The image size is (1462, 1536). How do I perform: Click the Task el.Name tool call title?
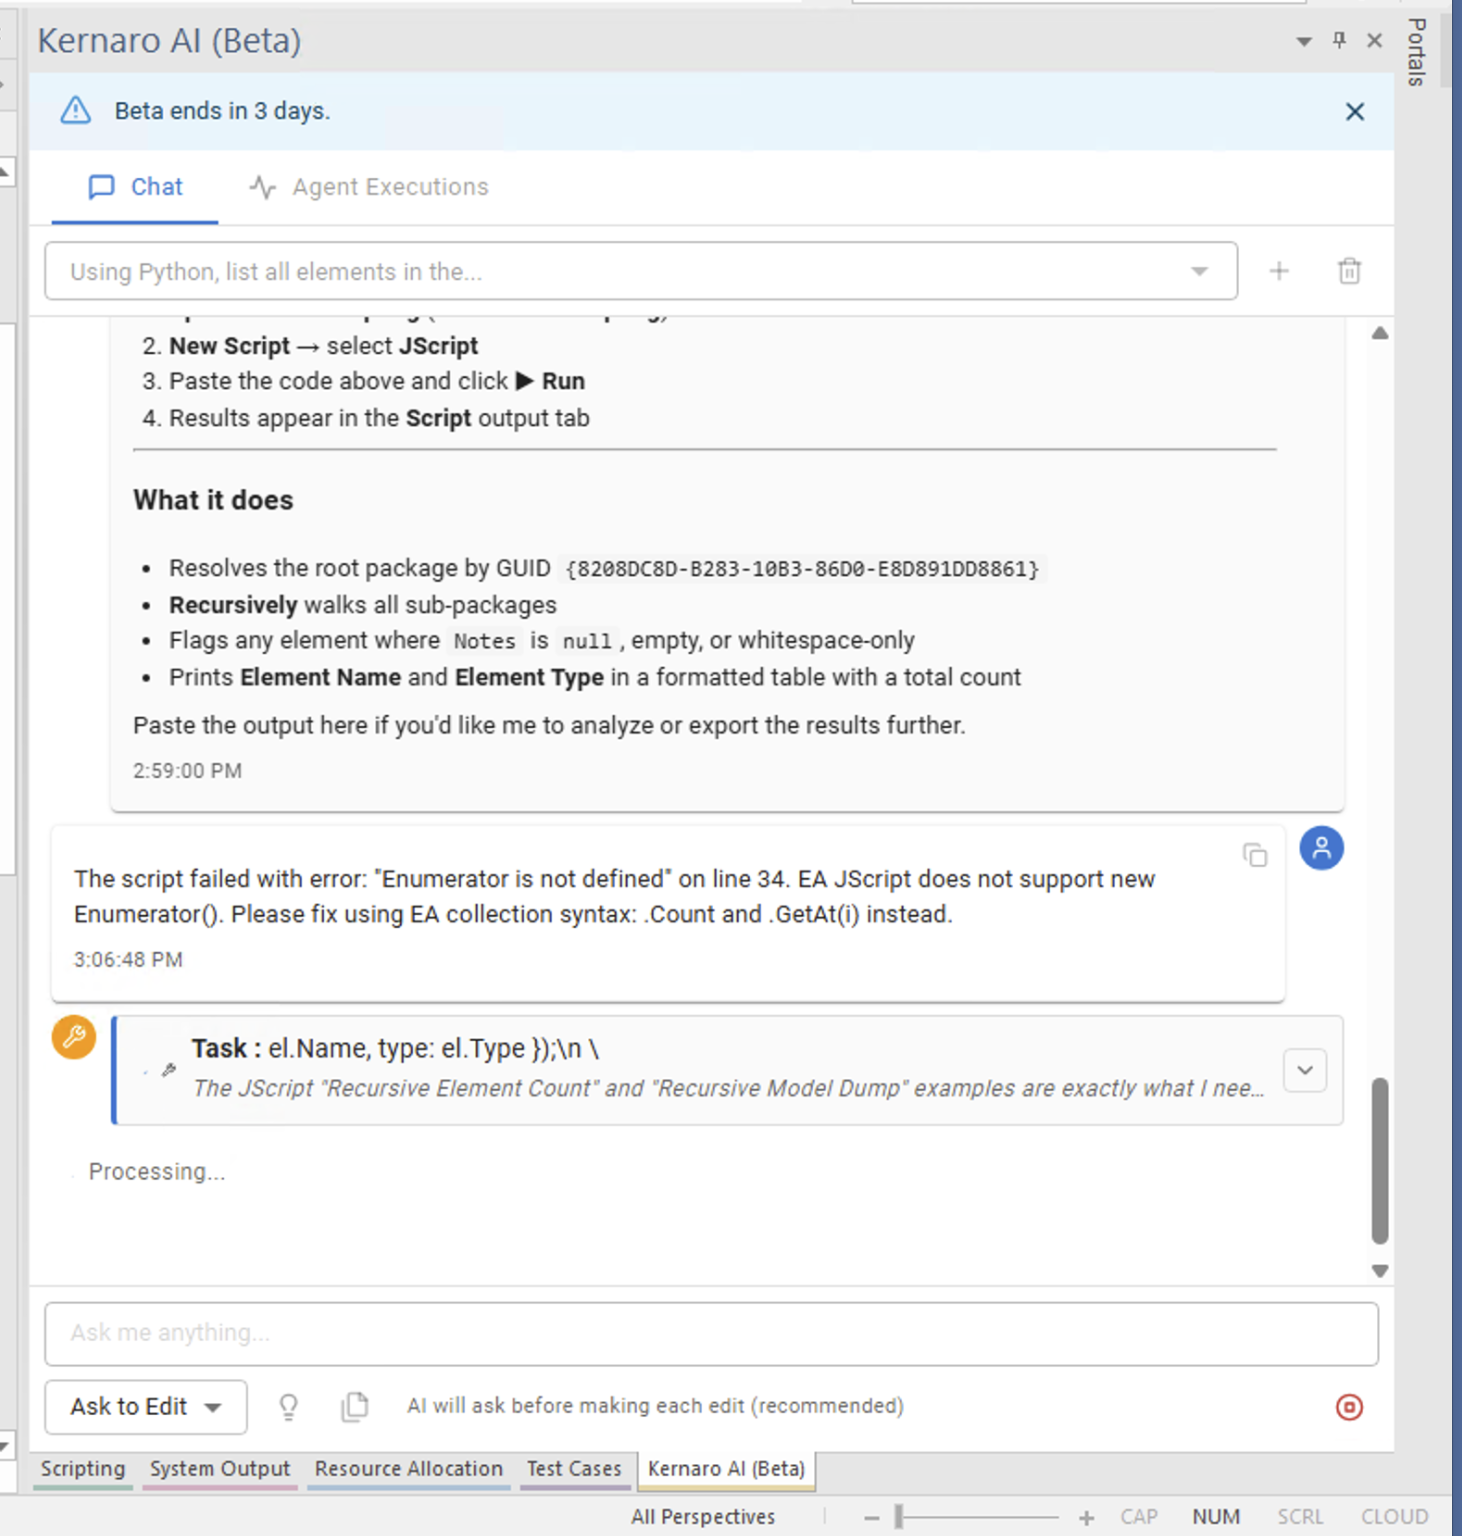coord(396,1048)
